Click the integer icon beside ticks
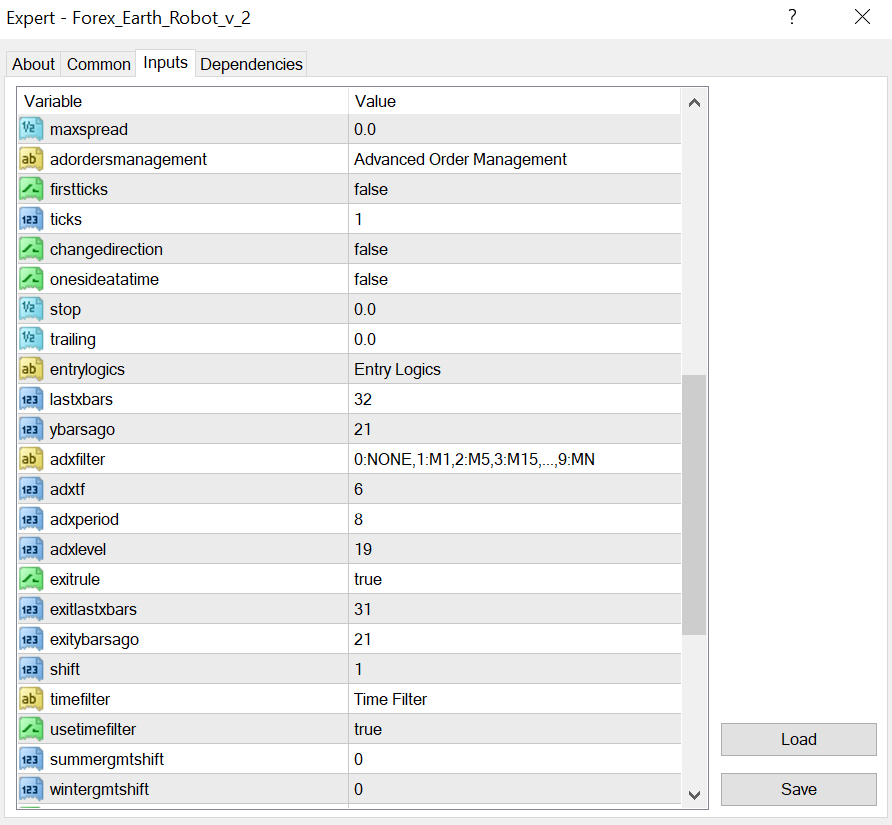892x825 pixels. click(x=31, y=219)
